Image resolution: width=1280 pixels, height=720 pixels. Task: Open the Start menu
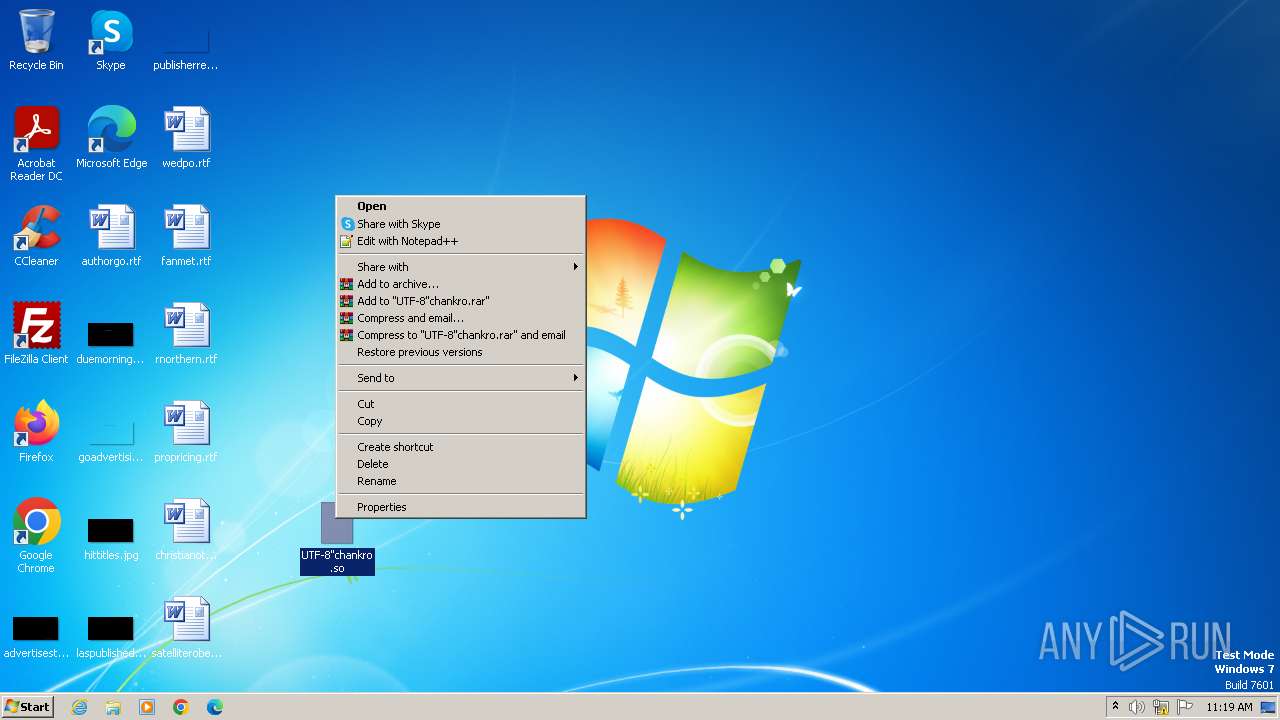coord(27,707)
